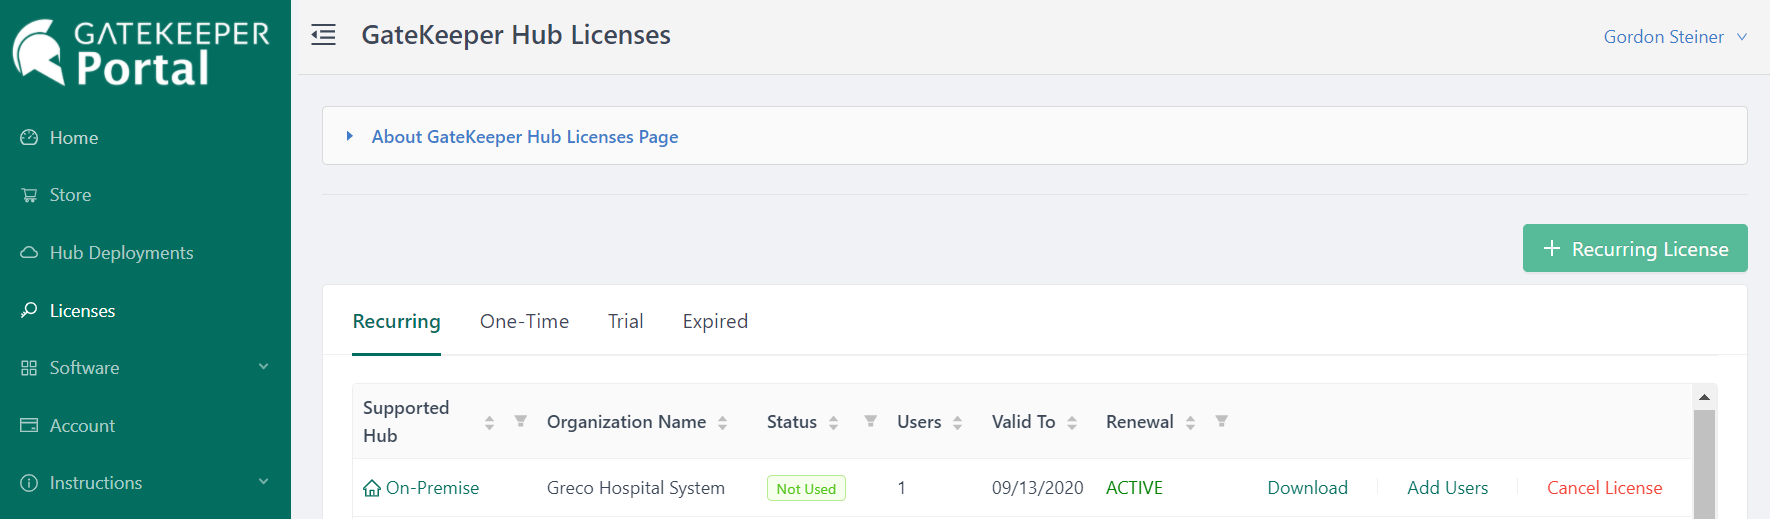Click the Renewal column filter icon
The image size is (1770, 519).
click(x=1221, y=421)
